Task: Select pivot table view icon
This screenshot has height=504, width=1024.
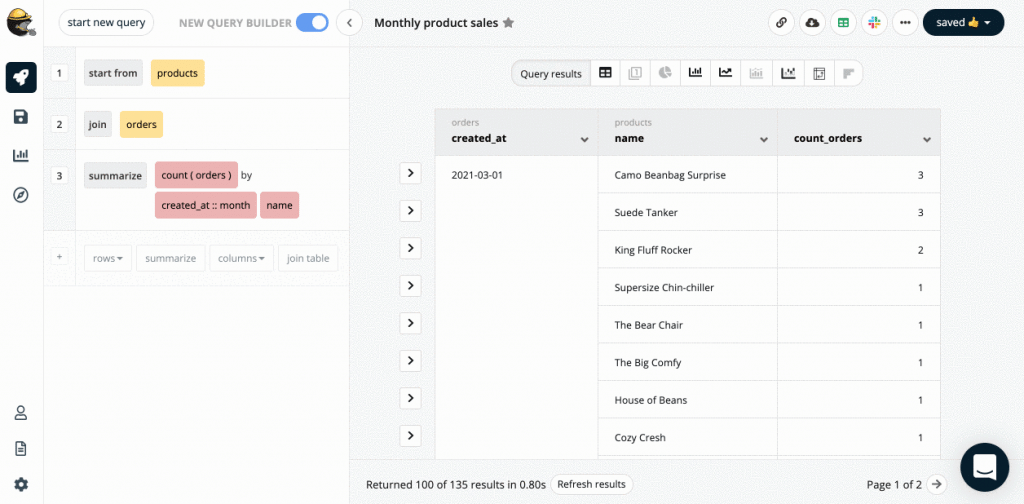Action: click(819, 73)
